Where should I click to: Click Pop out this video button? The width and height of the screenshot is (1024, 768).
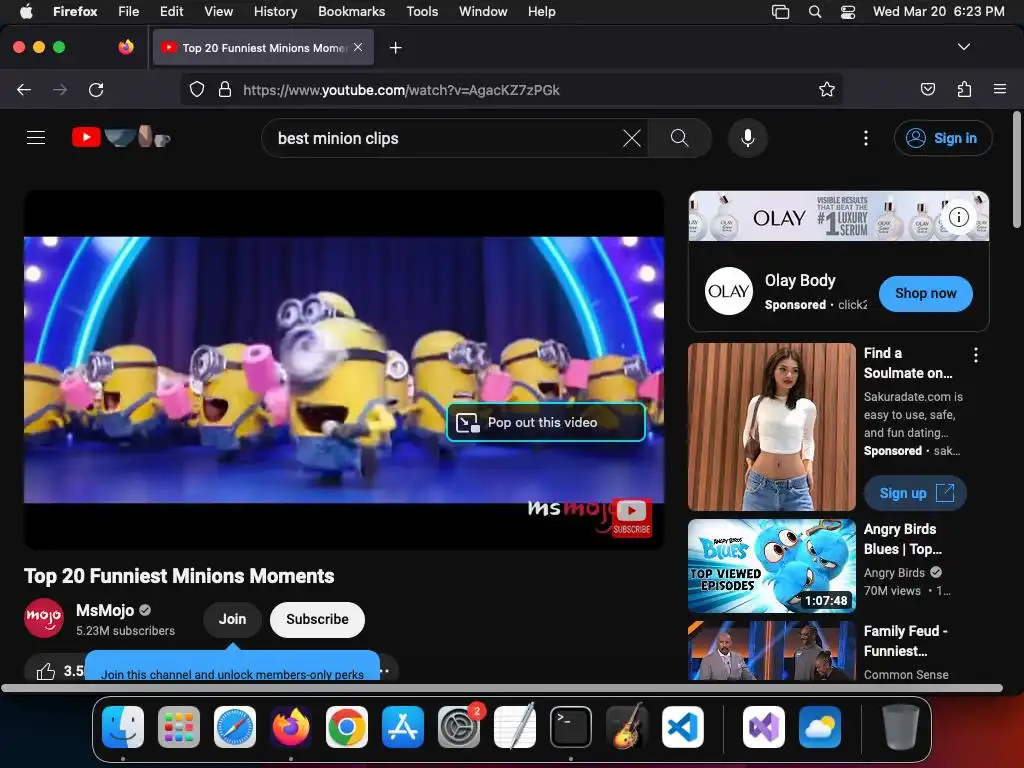[x=546, y=422]
